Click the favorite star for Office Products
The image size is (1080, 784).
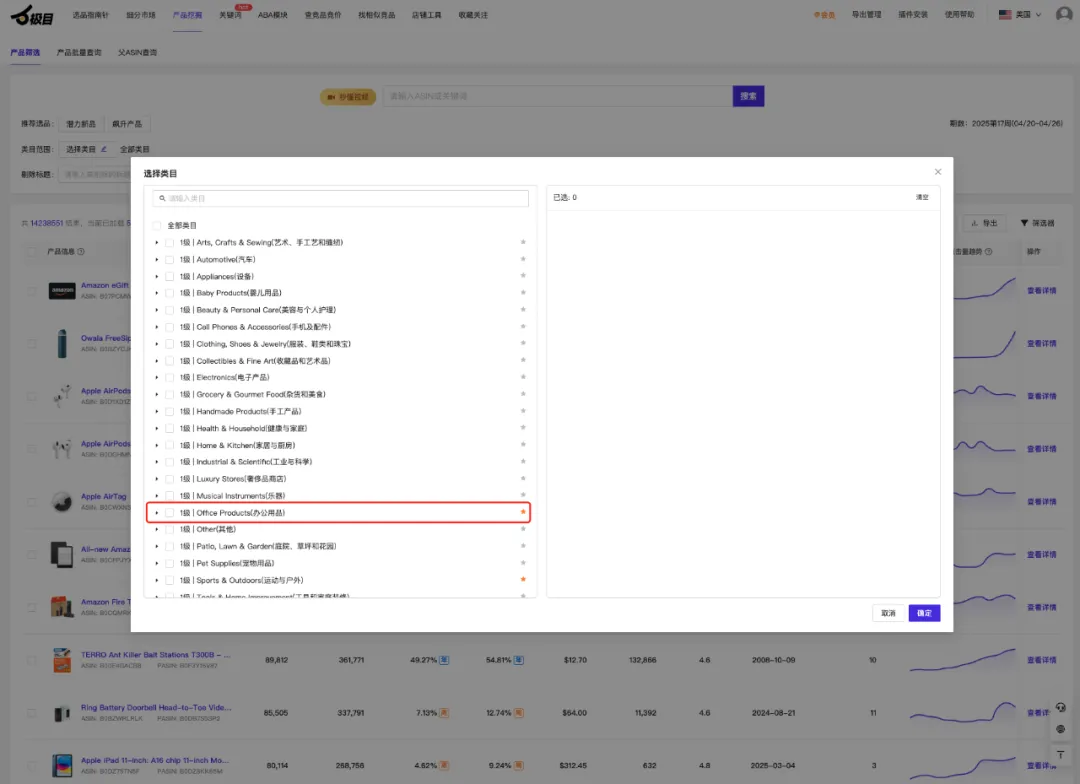pyautogui.click(x=523, y=512)
